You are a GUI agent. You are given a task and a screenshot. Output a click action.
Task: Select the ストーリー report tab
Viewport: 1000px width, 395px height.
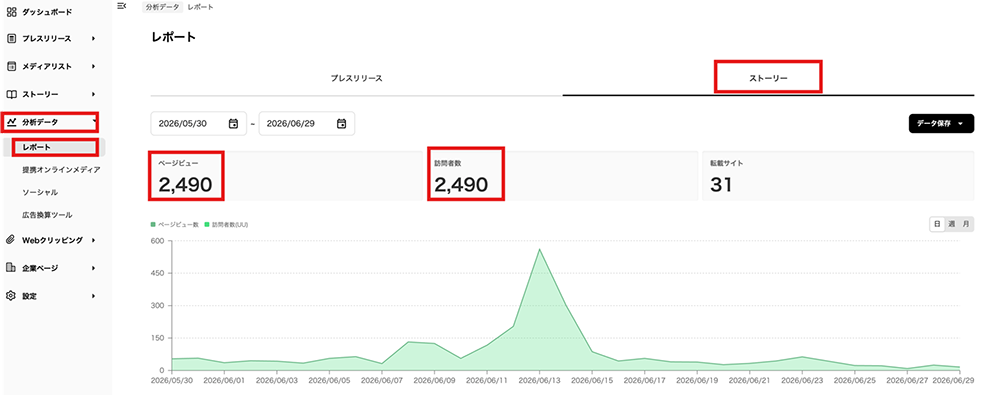pyautogui.click(x=768, y=78)
